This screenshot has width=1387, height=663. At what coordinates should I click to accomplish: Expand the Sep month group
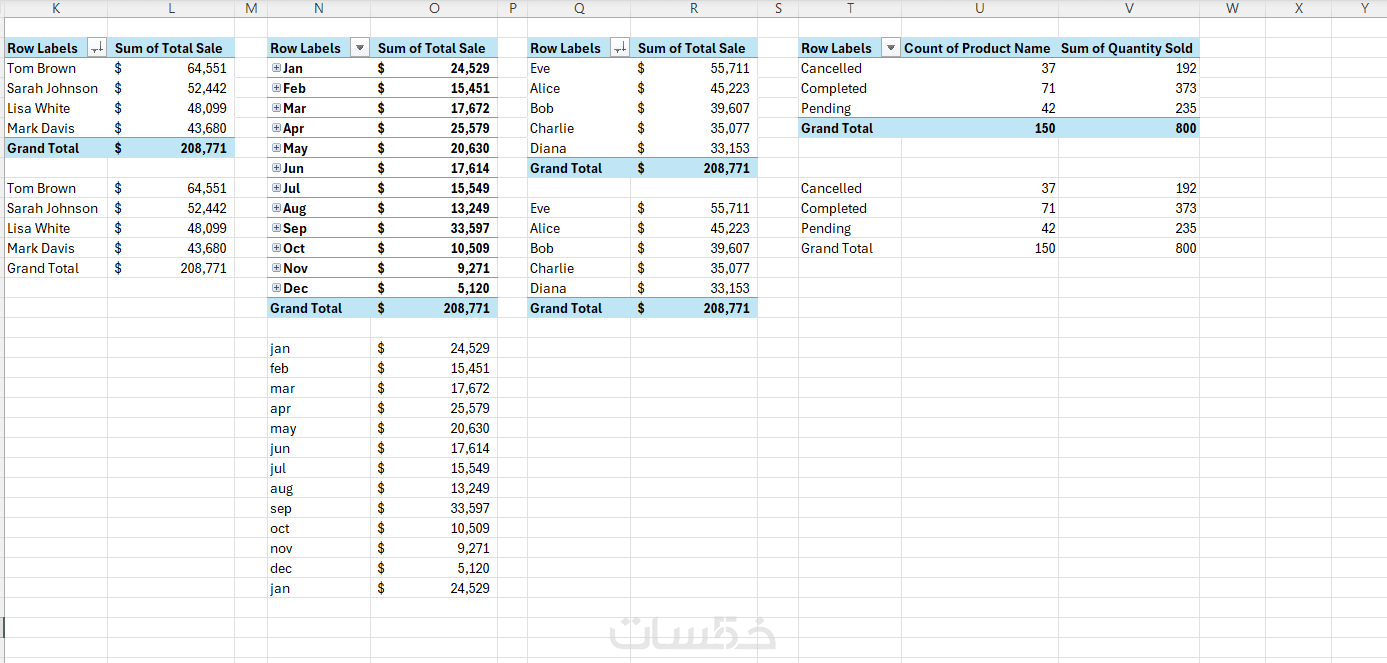(x=276, y=228)
